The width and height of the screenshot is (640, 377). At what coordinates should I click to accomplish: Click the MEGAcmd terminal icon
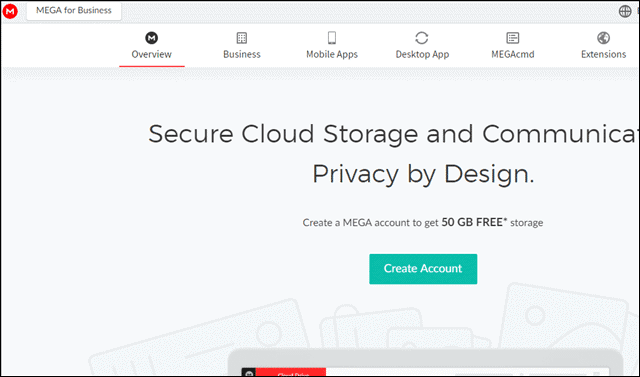[513, 38]
